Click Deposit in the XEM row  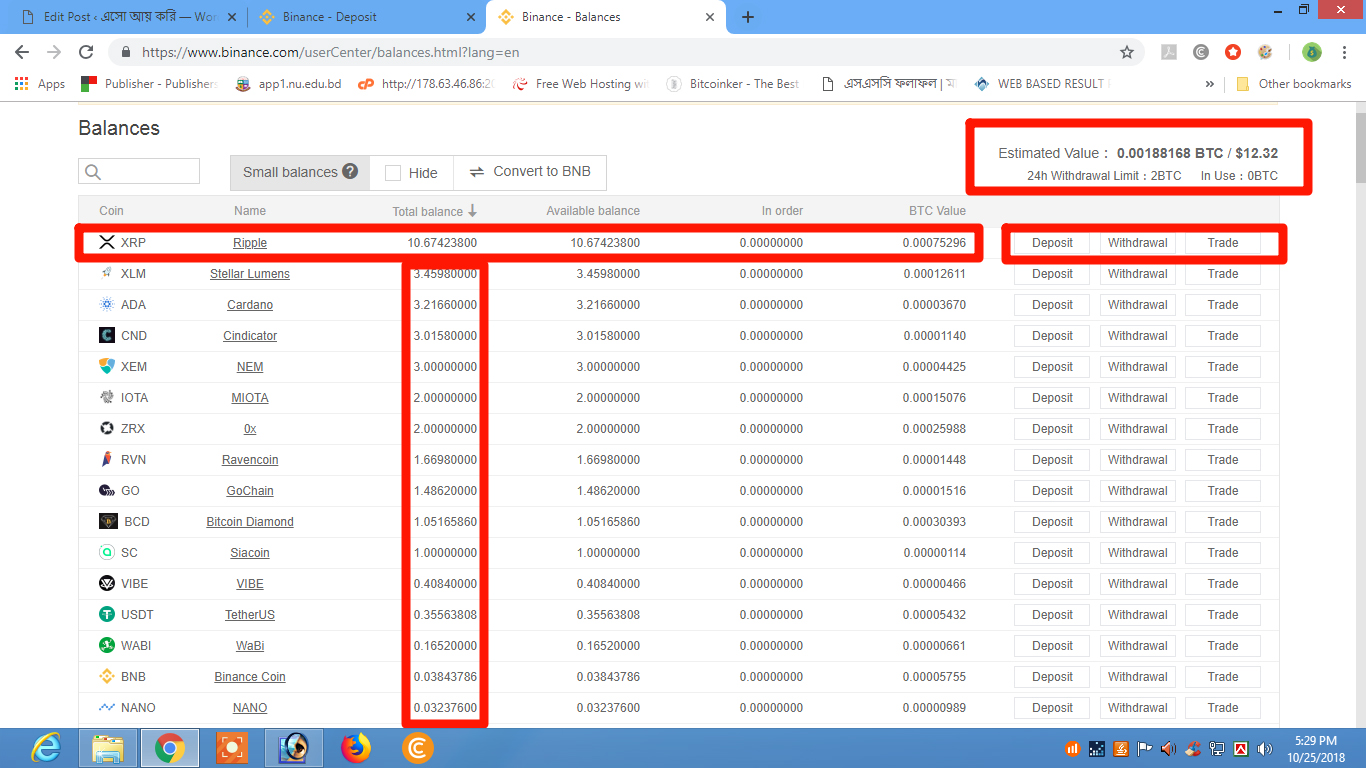tap(1052, 367)
